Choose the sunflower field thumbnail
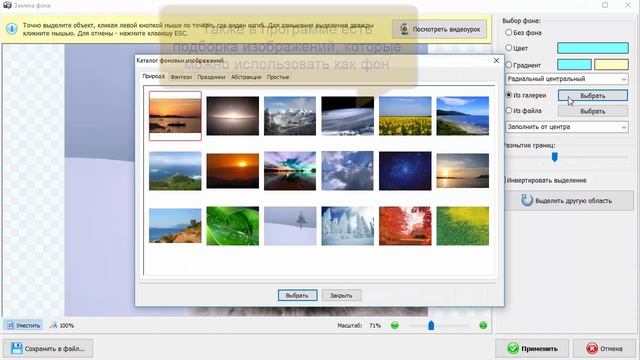This screenshot has height=360, width=640. [x=405, y=116]
